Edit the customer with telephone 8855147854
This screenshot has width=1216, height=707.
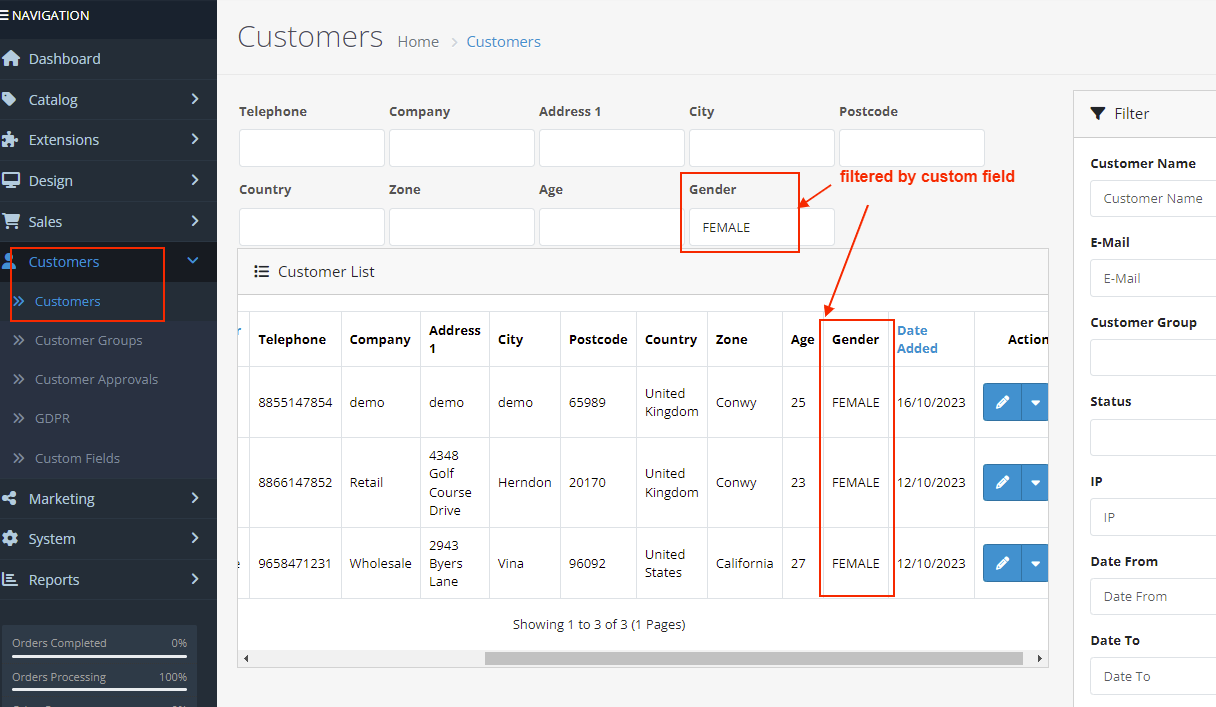1002,402
